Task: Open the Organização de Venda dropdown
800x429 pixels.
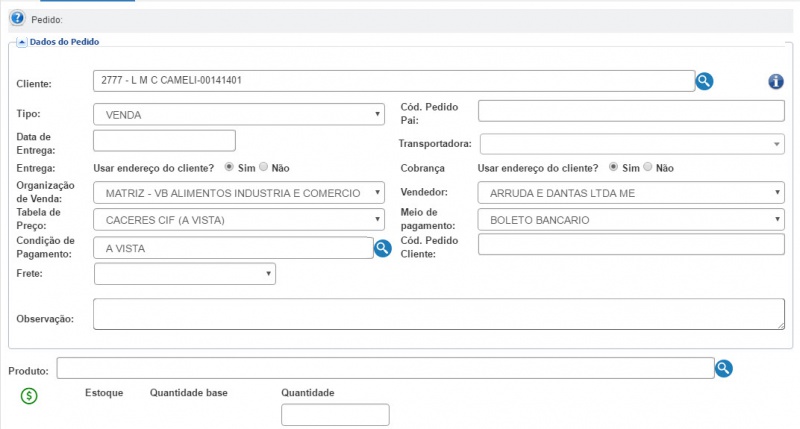Action: click(239, 193)
